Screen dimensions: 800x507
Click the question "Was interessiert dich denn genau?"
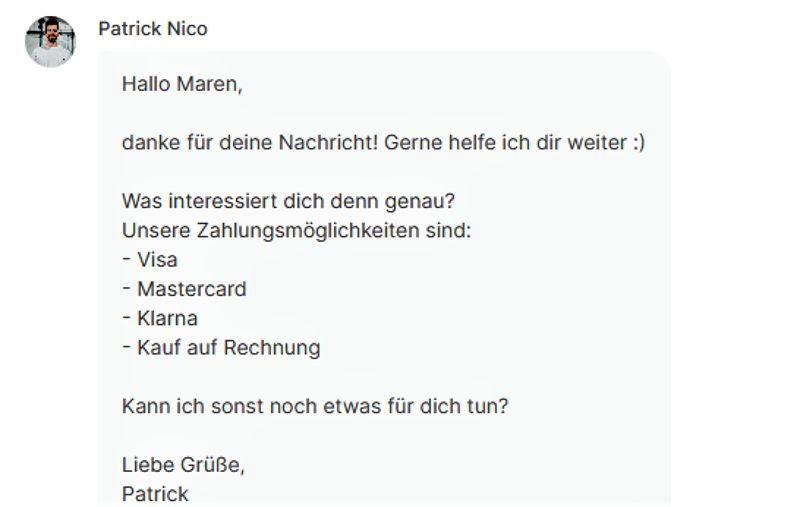point(288,201)
